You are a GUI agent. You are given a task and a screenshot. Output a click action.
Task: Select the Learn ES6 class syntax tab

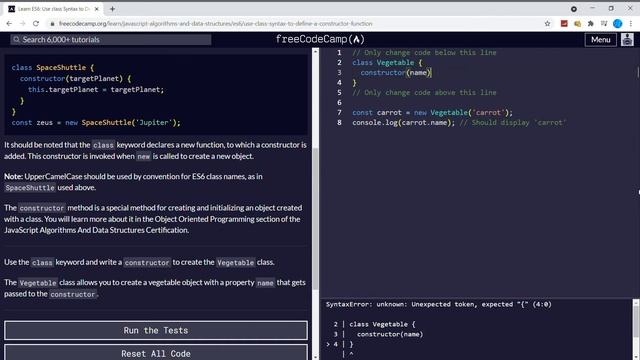pyautogui.click(x=53, y=9)
